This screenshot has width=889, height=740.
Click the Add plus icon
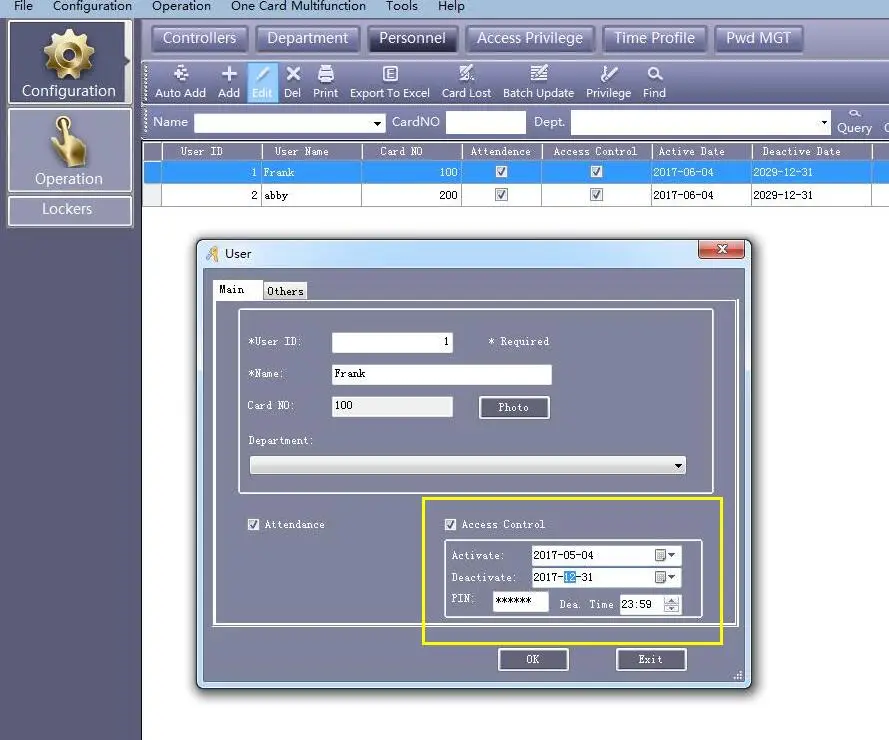[229, 82]
